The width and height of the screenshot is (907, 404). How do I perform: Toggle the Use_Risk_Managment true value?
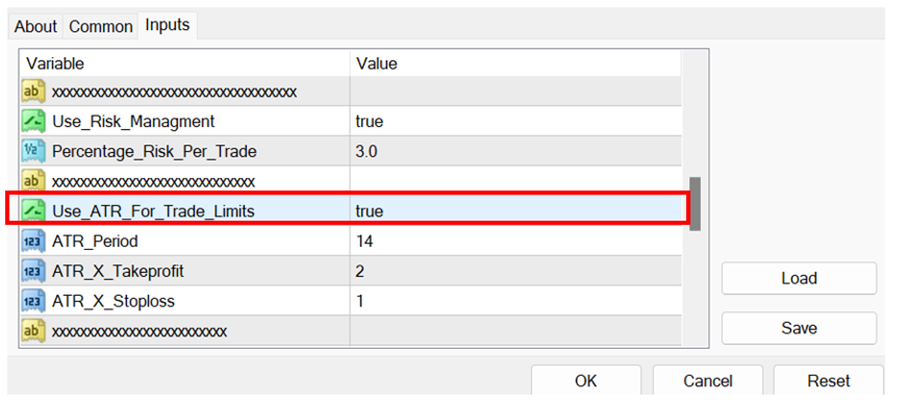(369, 122)
